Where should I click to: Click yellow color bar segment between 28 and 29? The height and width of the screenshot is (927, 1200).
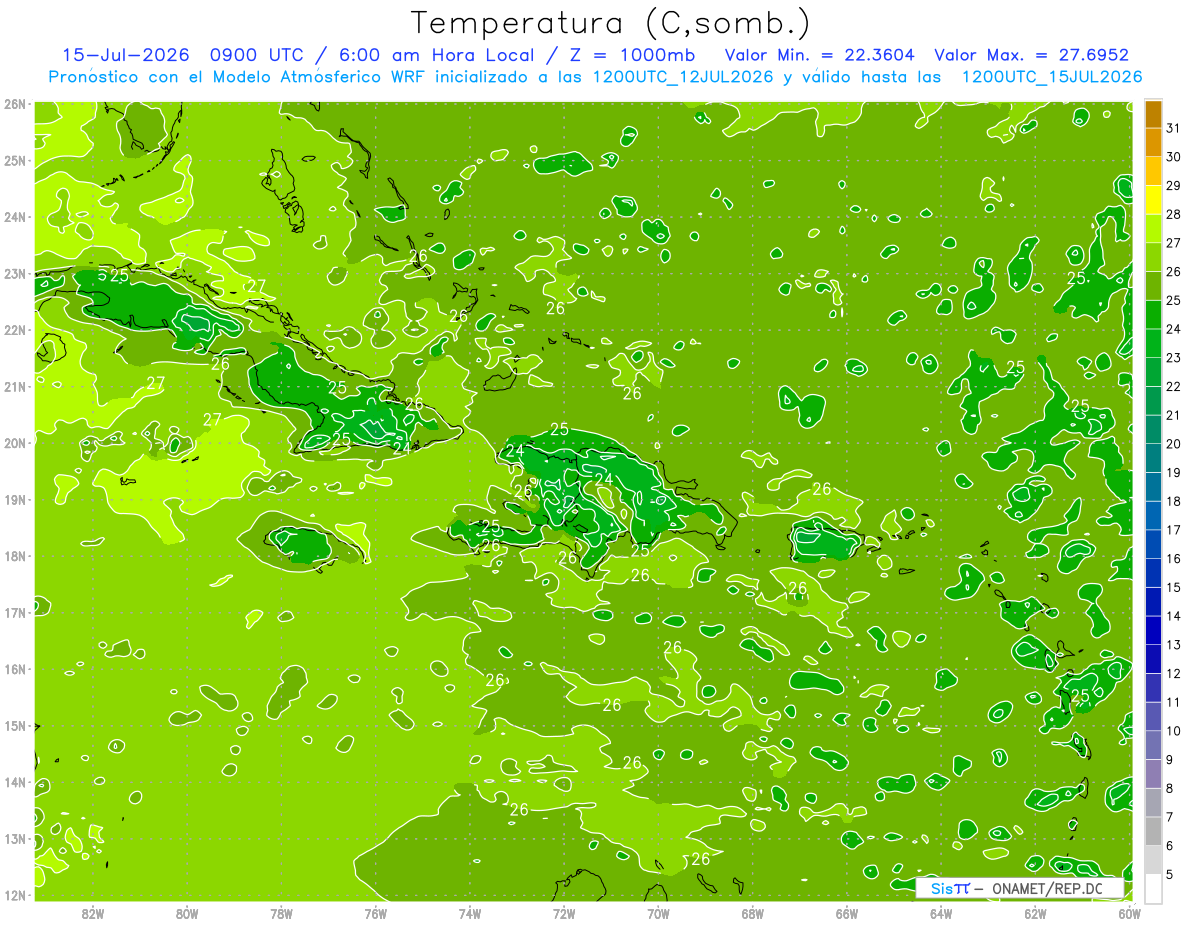[1153, 200]
